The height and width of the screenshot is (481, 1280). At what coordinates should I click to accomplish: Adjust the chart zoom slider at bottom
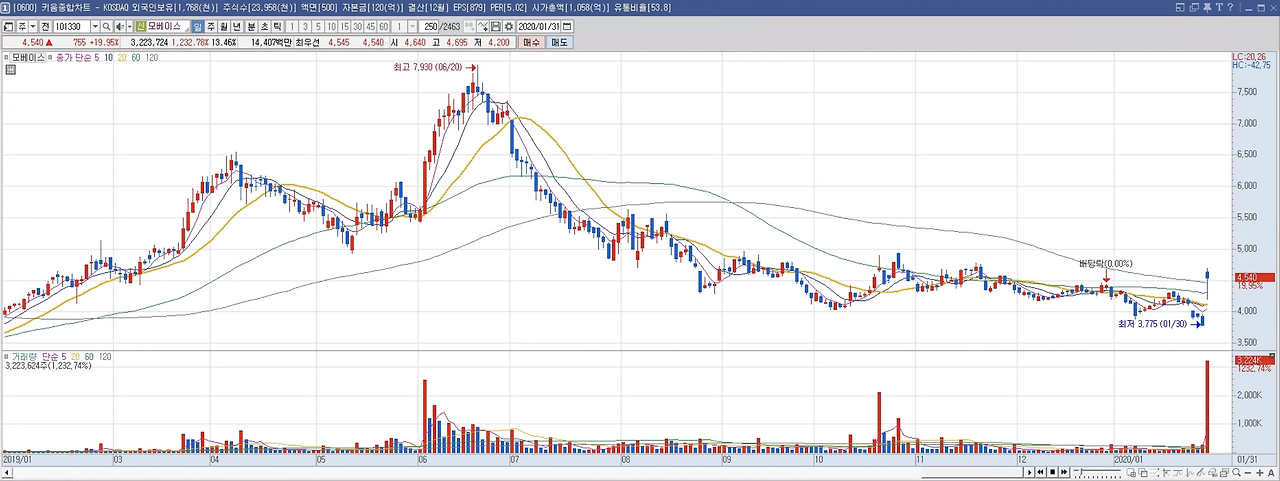pyautogui.click(x=1097, y=472)
